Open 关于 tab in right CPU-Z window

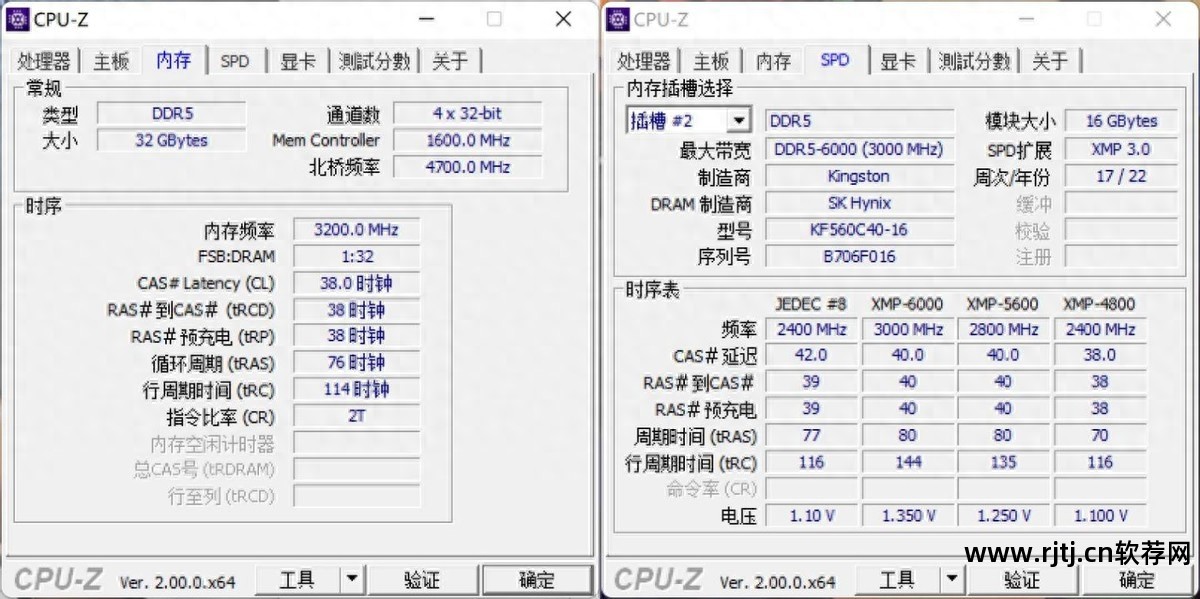(1050, 61)
